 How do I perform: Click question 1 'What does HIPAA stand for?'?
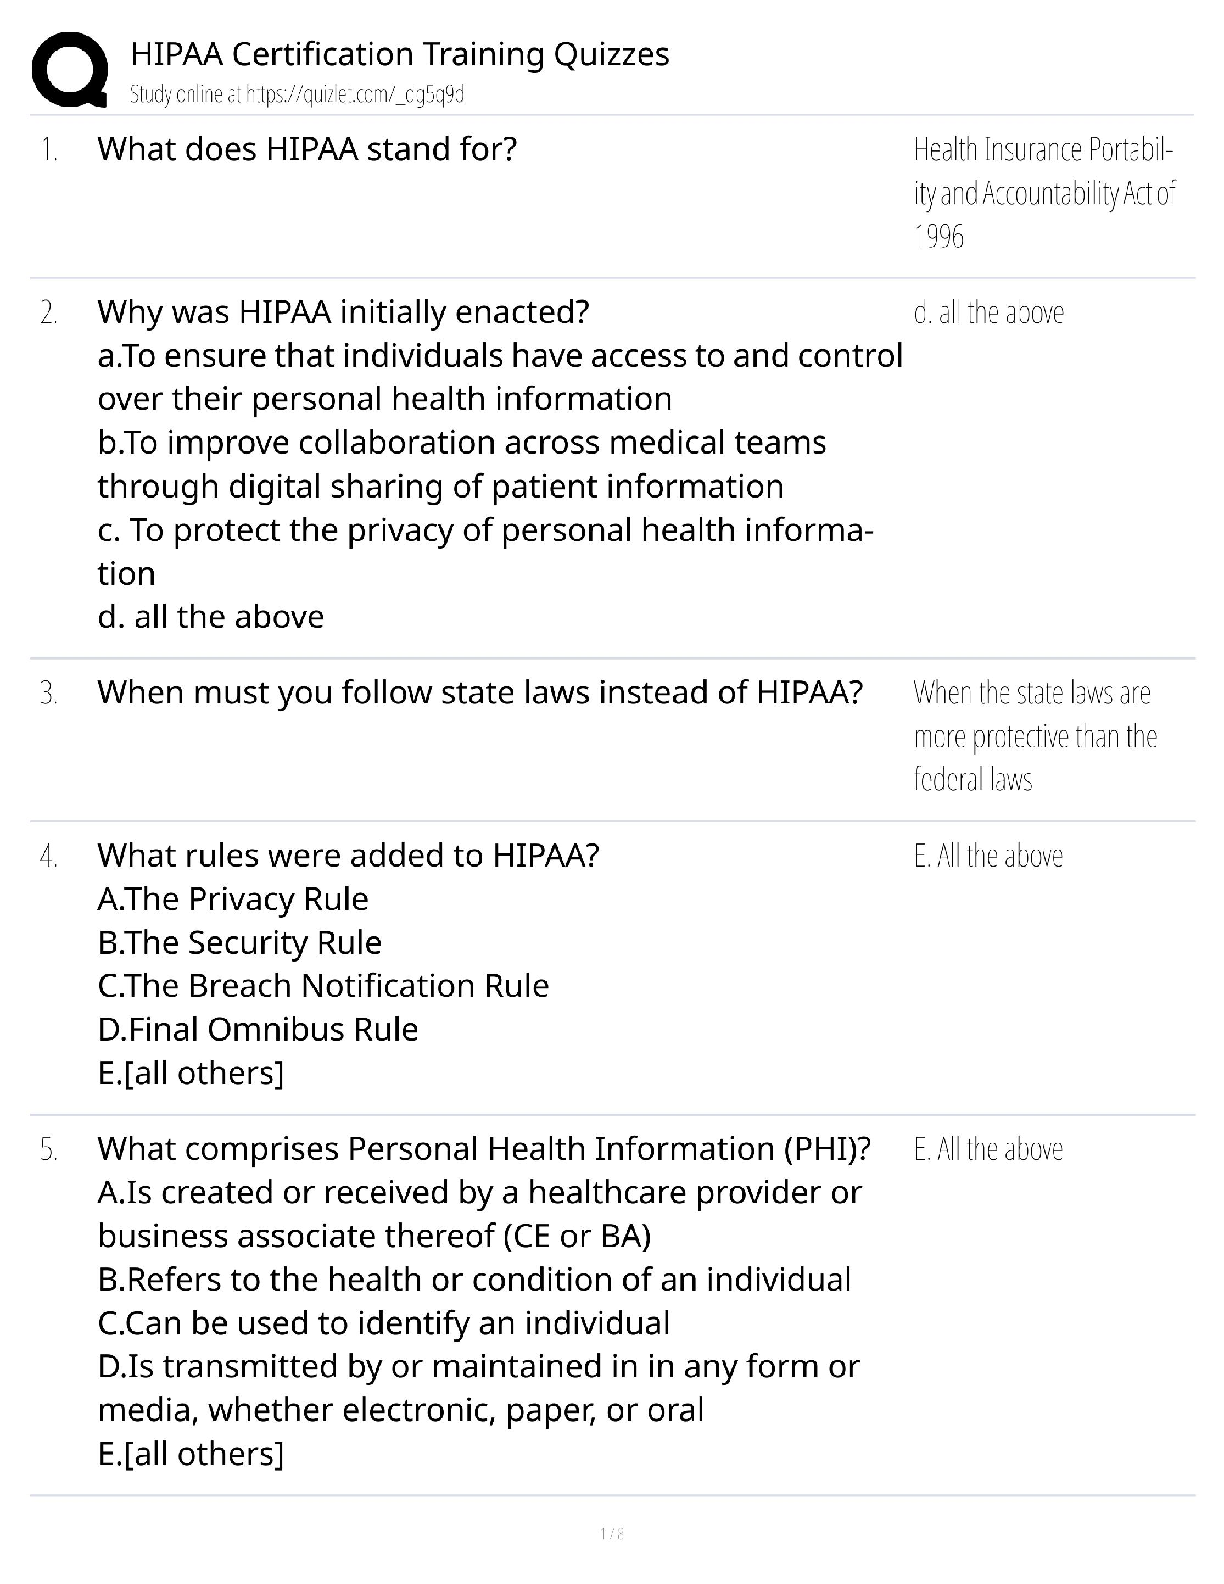click(x=307, y=150)
